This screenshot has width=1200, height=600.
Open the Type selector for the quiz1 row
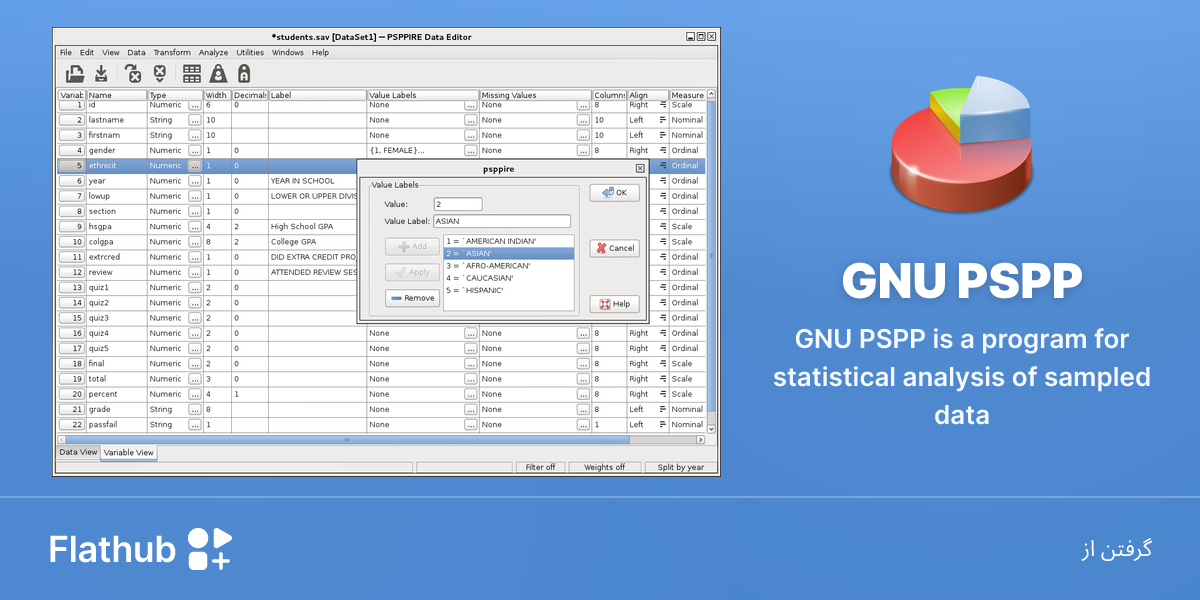point(195,288)
